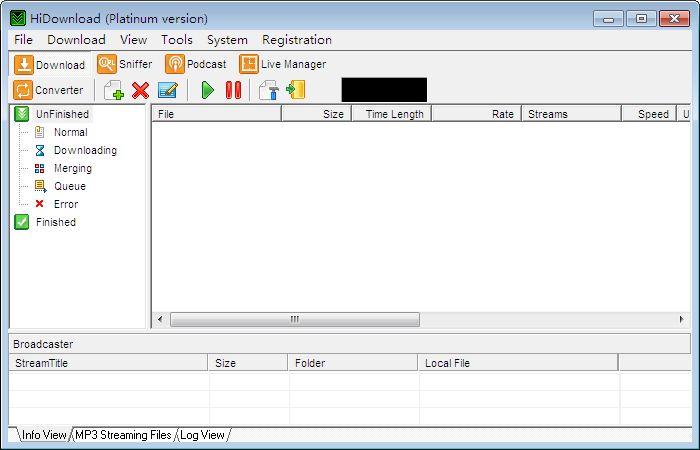Open options with the hammer document icon
The width and height of the screenshot is (700, 450).
point(269,90)
